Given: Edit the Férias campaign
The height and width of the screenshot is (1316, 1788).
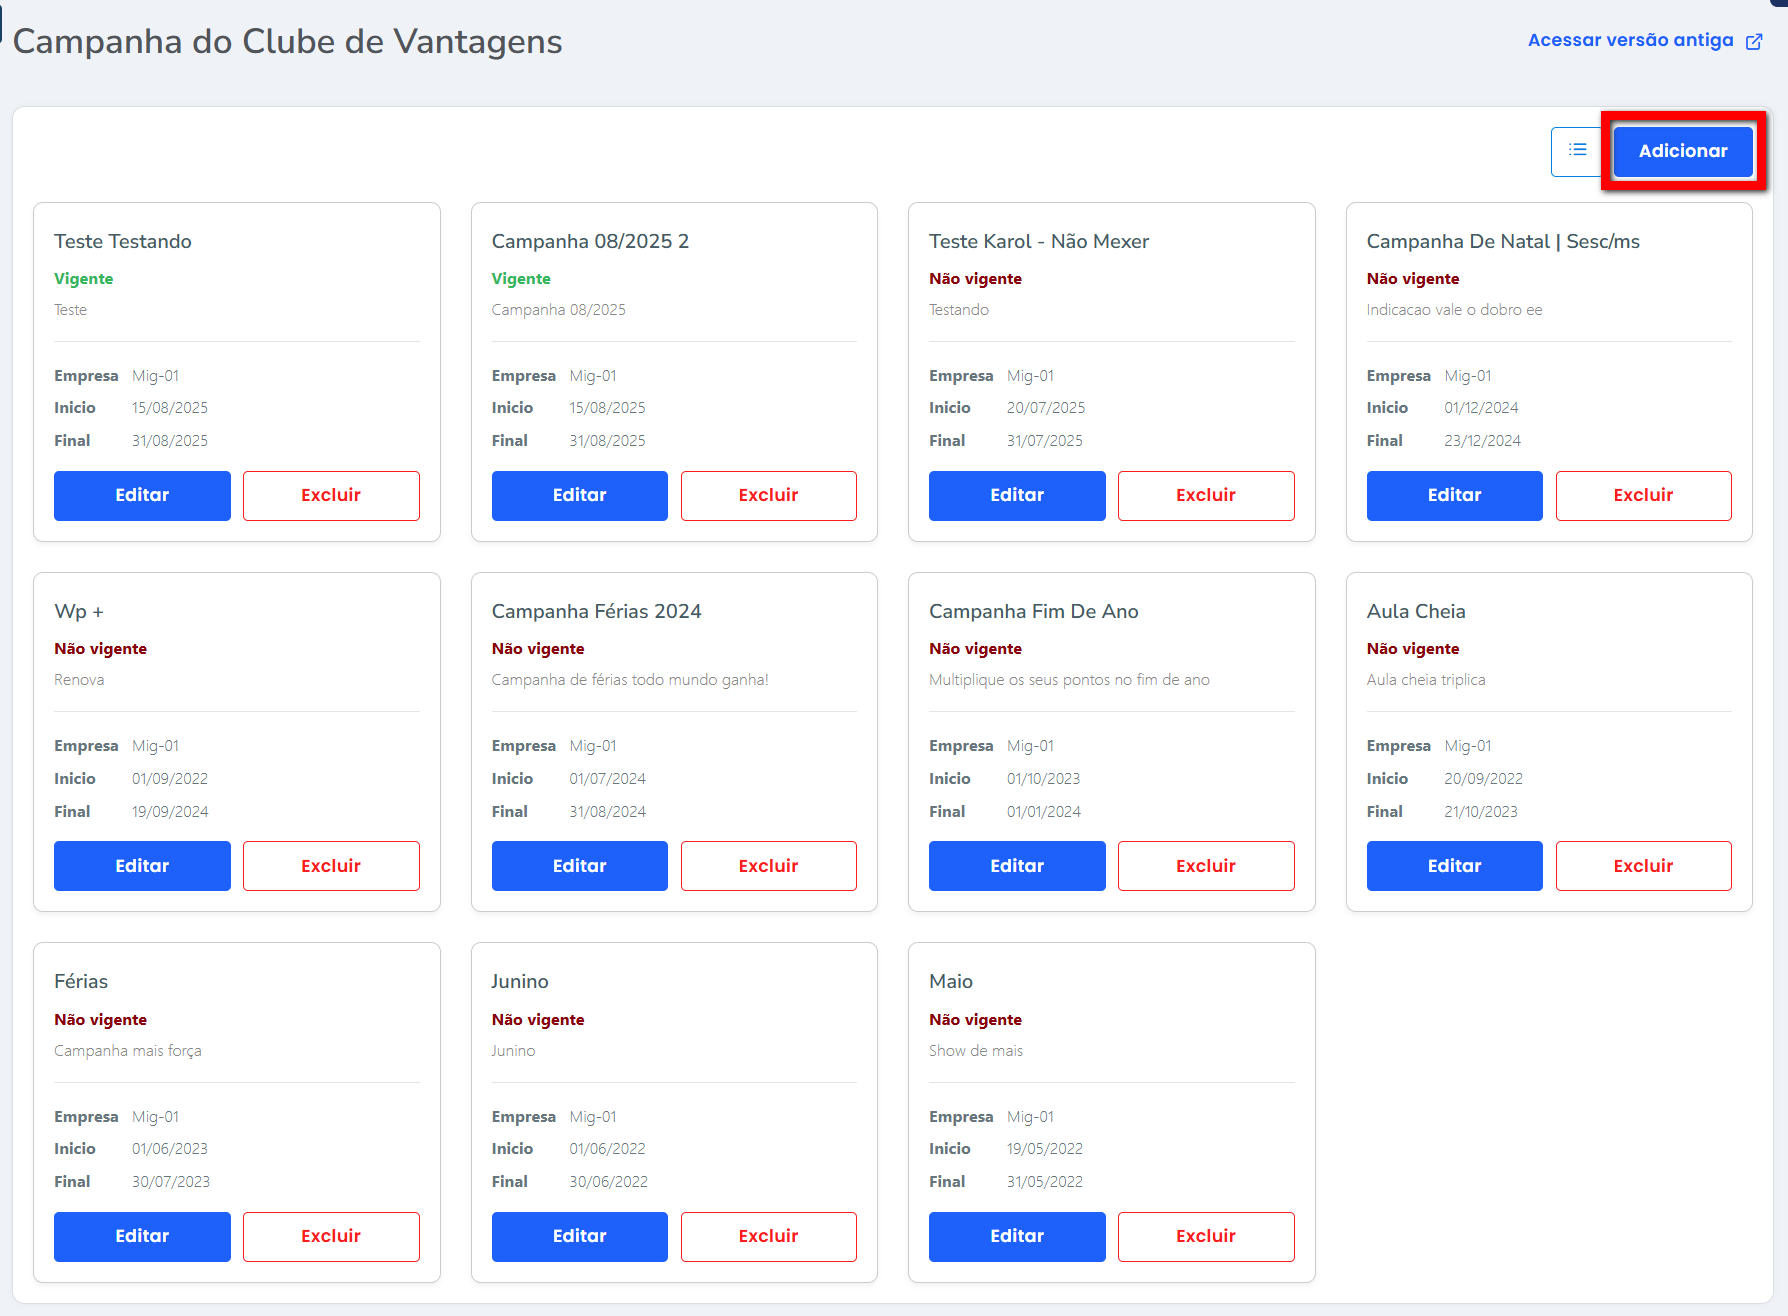Looking at the screenshot, I should click(x=142, y=1236).
